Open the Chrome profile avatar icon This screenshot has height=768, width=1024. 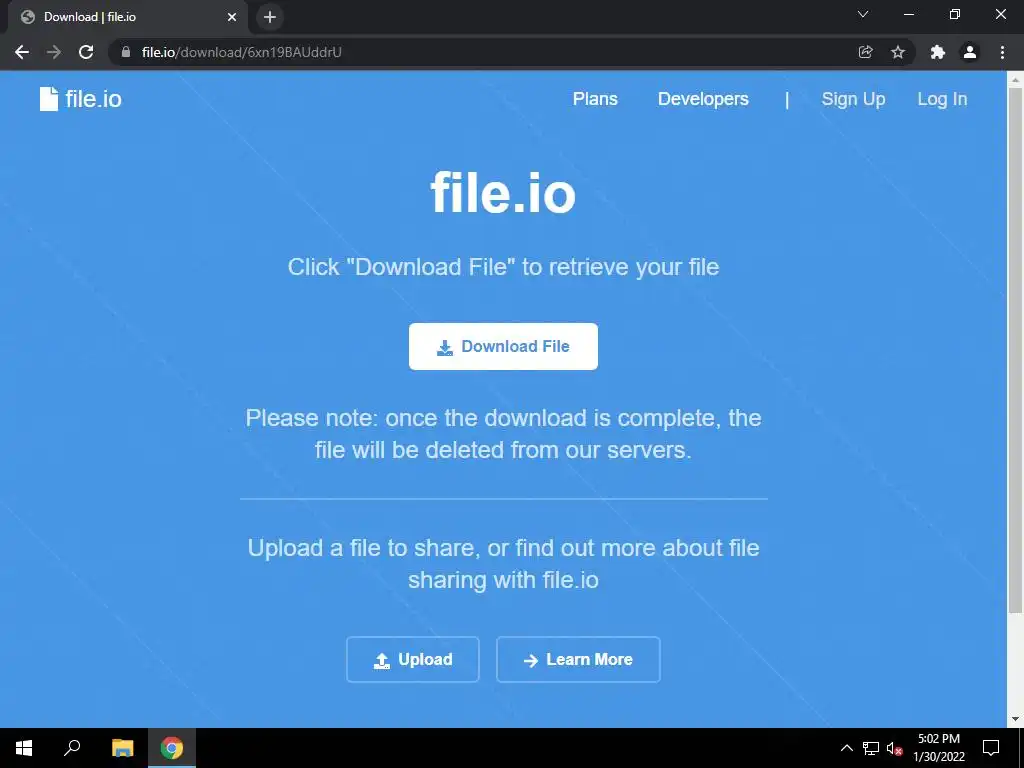click(x=970, y=52)
